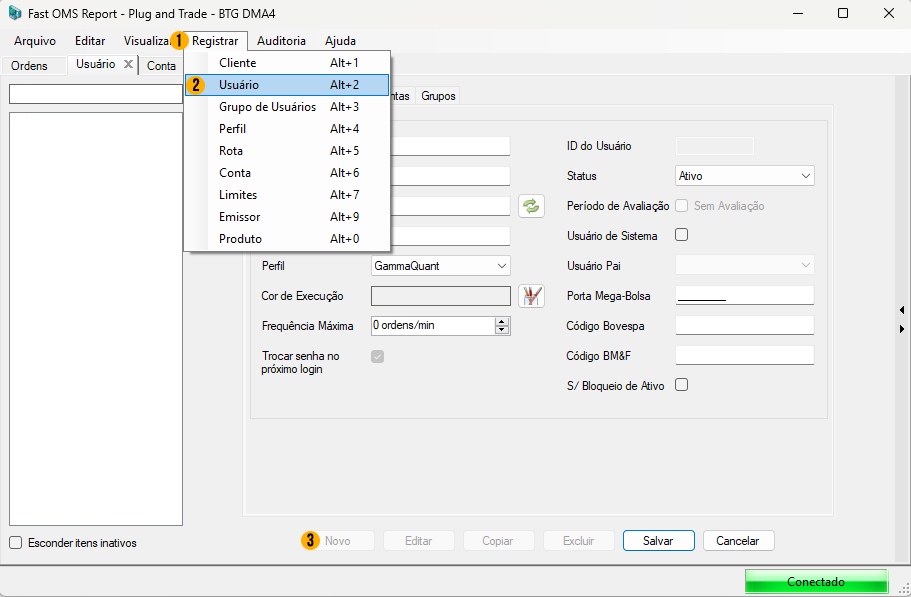Open the Auditoria menu

(281, 41)
